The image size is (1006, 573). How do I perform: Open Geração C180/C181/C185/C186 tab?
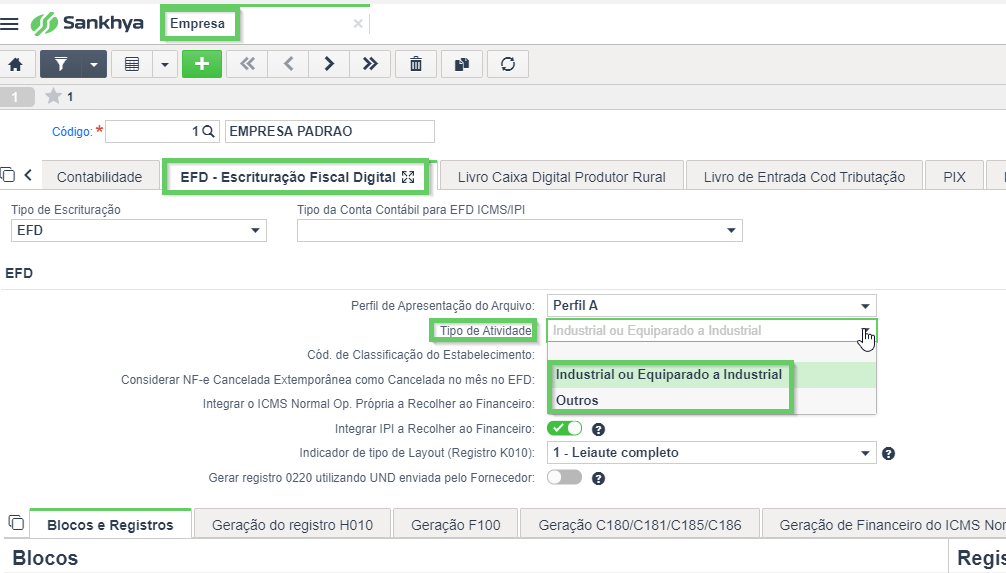tap(640, 525)
